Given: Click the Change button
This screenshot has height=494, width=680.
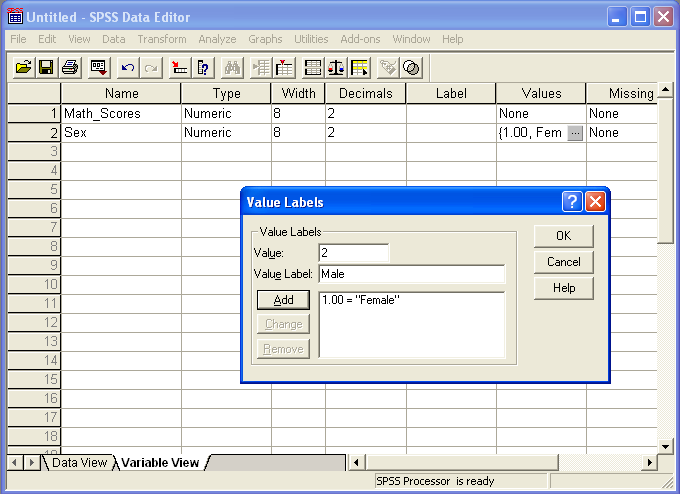Looking at the screenshot, I should [x=283, y=324].
